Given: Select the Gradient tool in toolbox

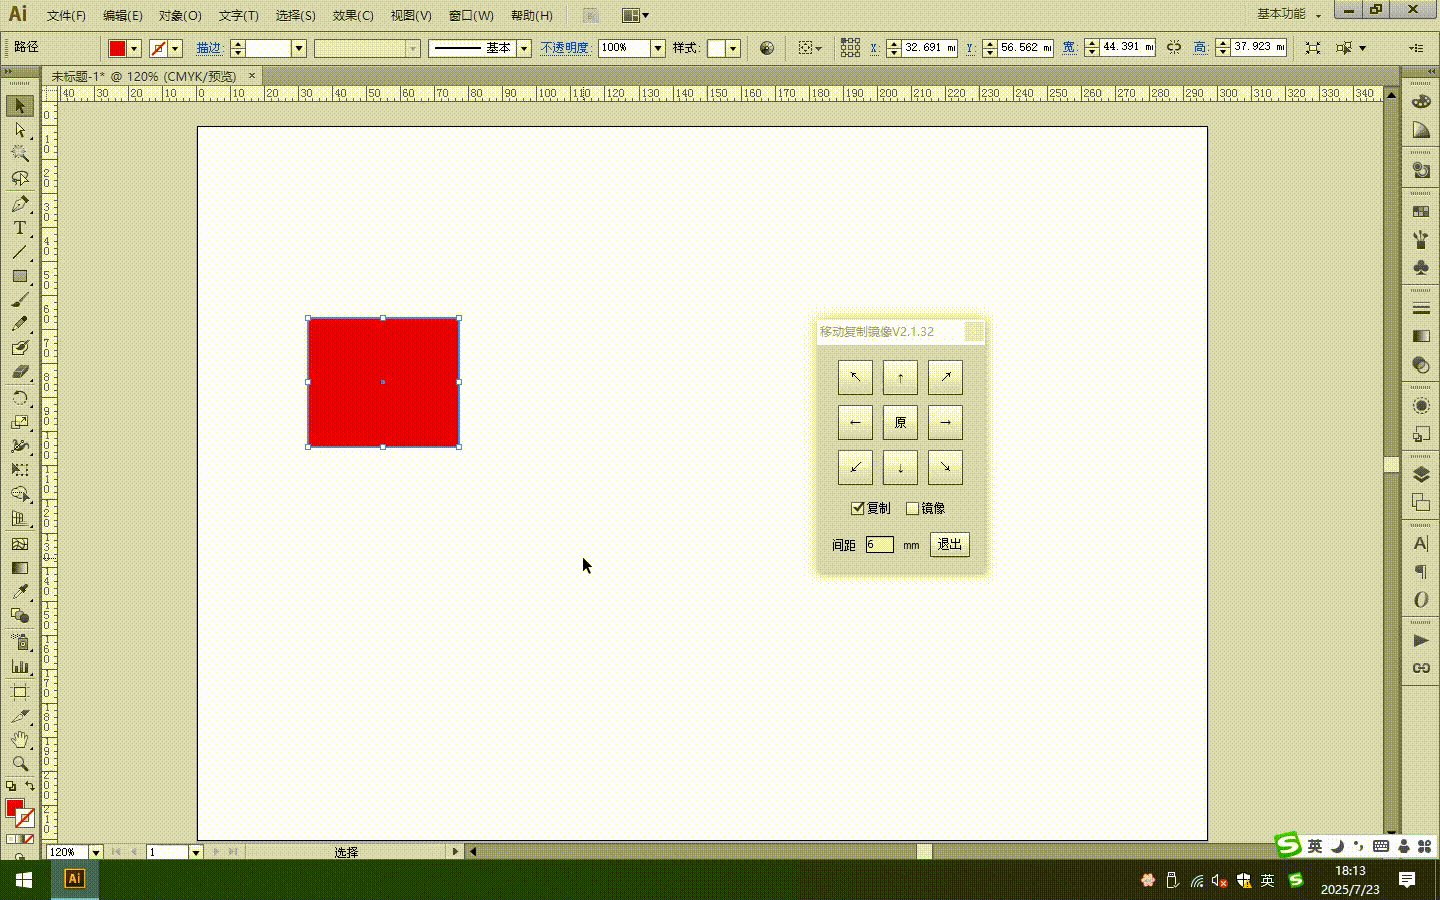Looking at the screenshot, I should coord(20,567).
